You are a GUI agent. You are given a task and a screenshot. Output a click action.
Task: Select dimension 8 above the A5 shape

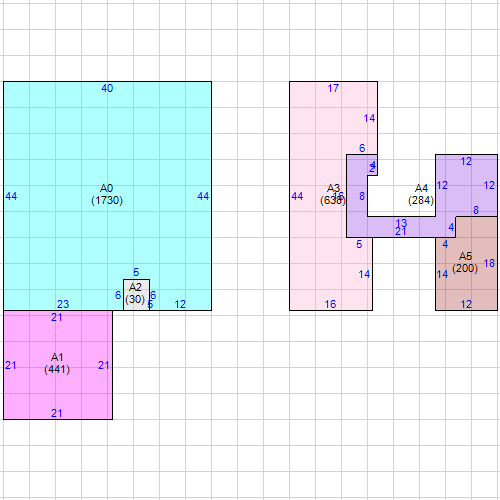coord(476,210)
